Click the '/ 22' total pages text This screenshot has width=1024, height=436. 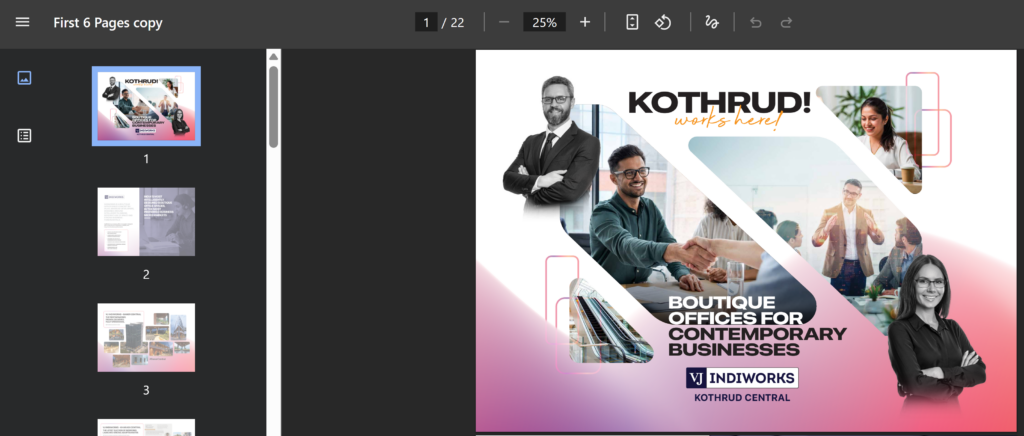[453, 23]
